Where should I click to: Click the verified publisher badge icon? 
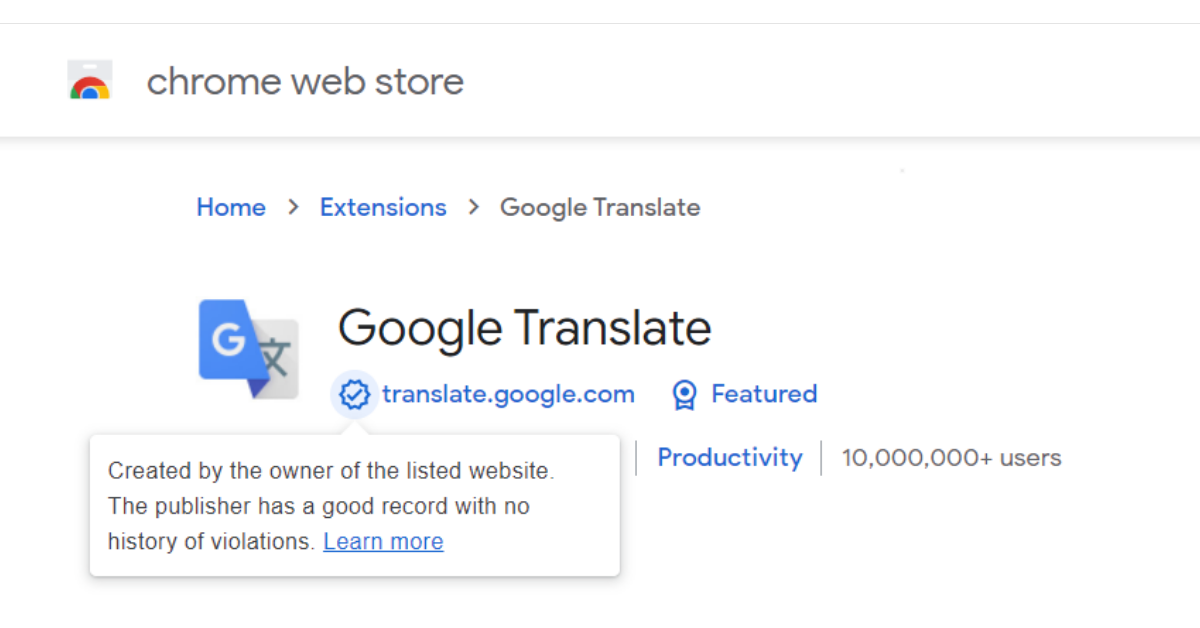point(354,395)
